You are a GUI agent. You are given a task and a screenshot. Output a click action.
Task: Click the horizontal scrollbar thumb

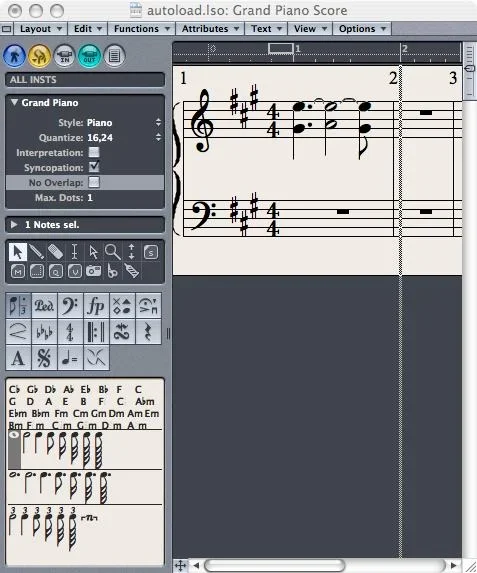pos(274,565)
